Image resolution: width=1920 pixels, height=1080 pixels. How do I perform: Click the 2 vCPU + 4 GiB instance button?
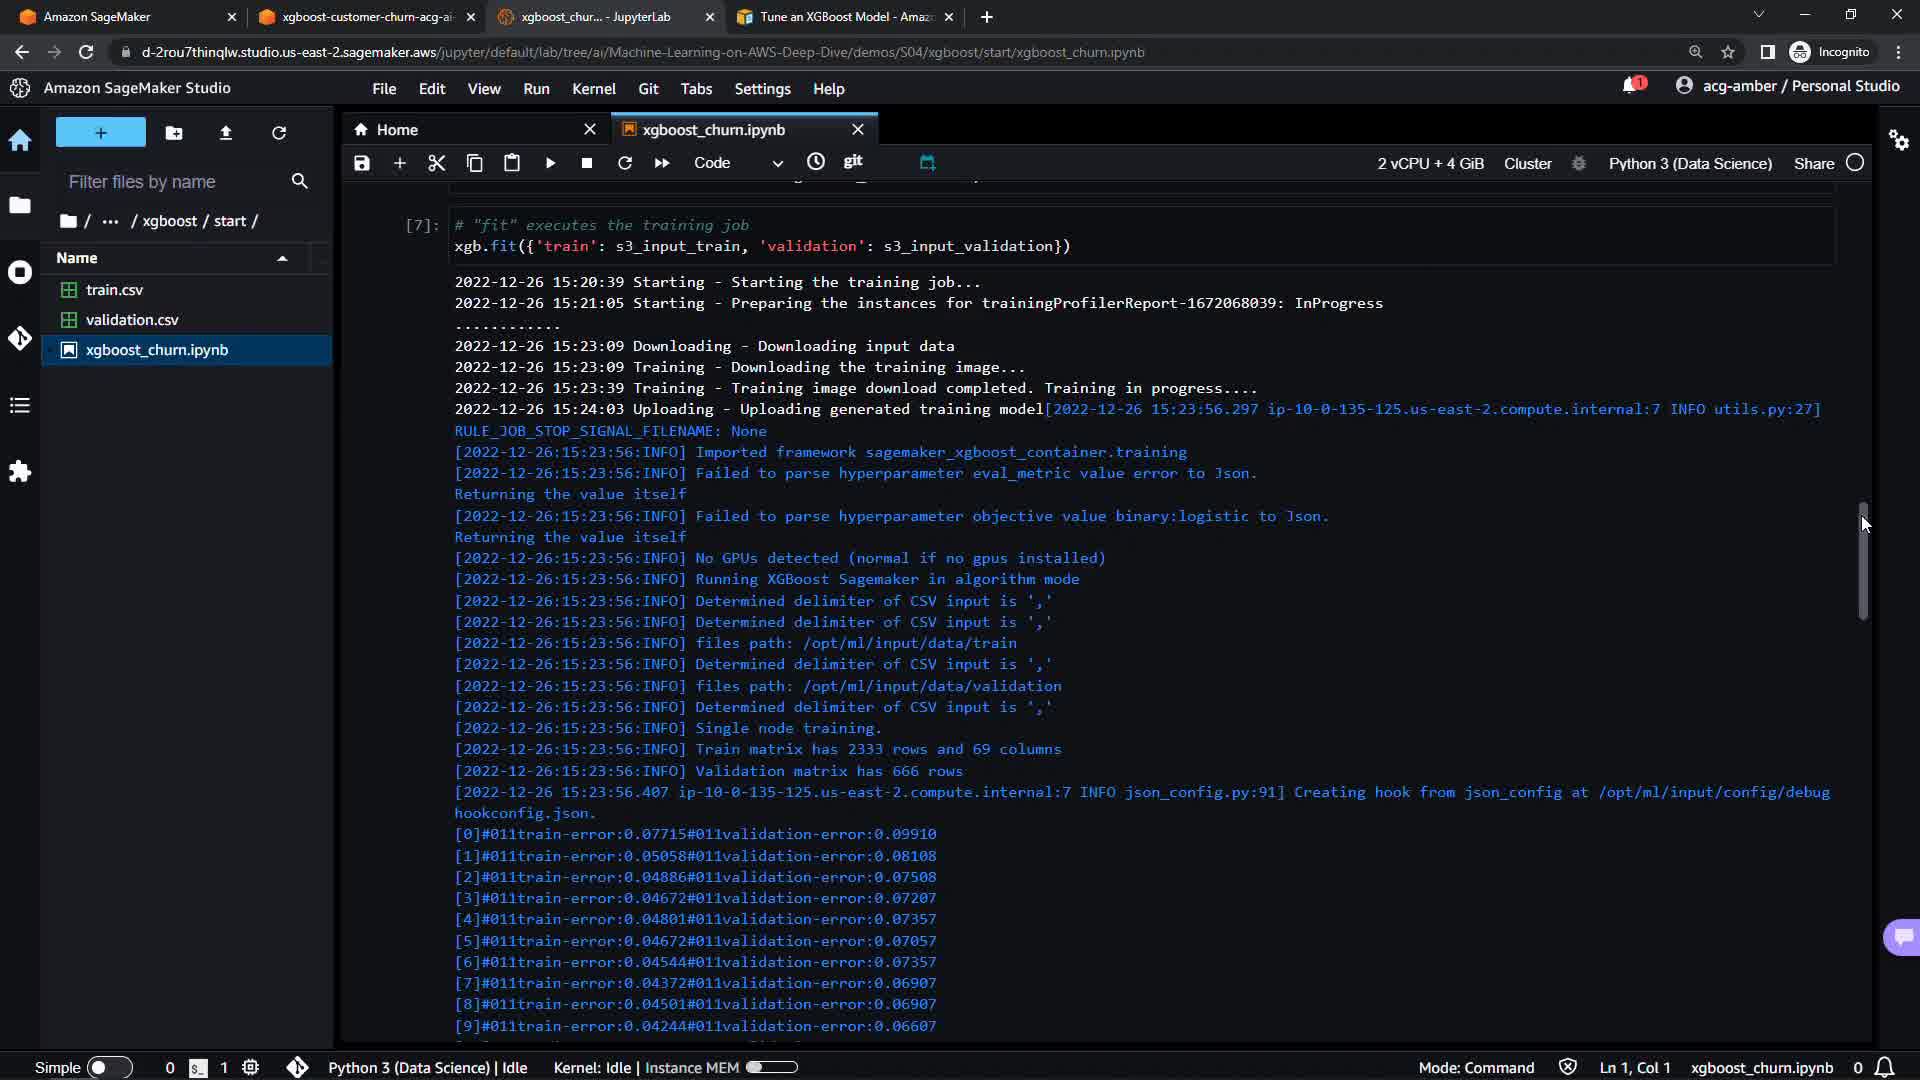[1430, 163]
